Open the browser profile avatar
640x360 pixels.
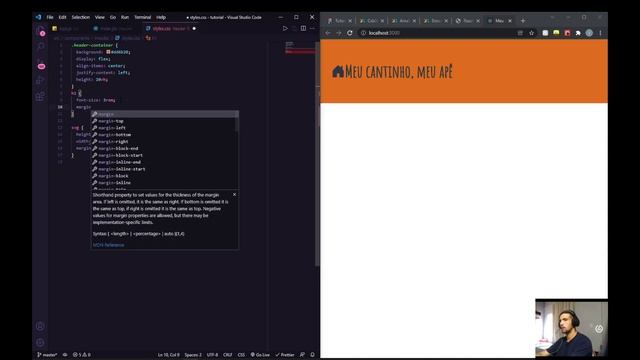589,33
